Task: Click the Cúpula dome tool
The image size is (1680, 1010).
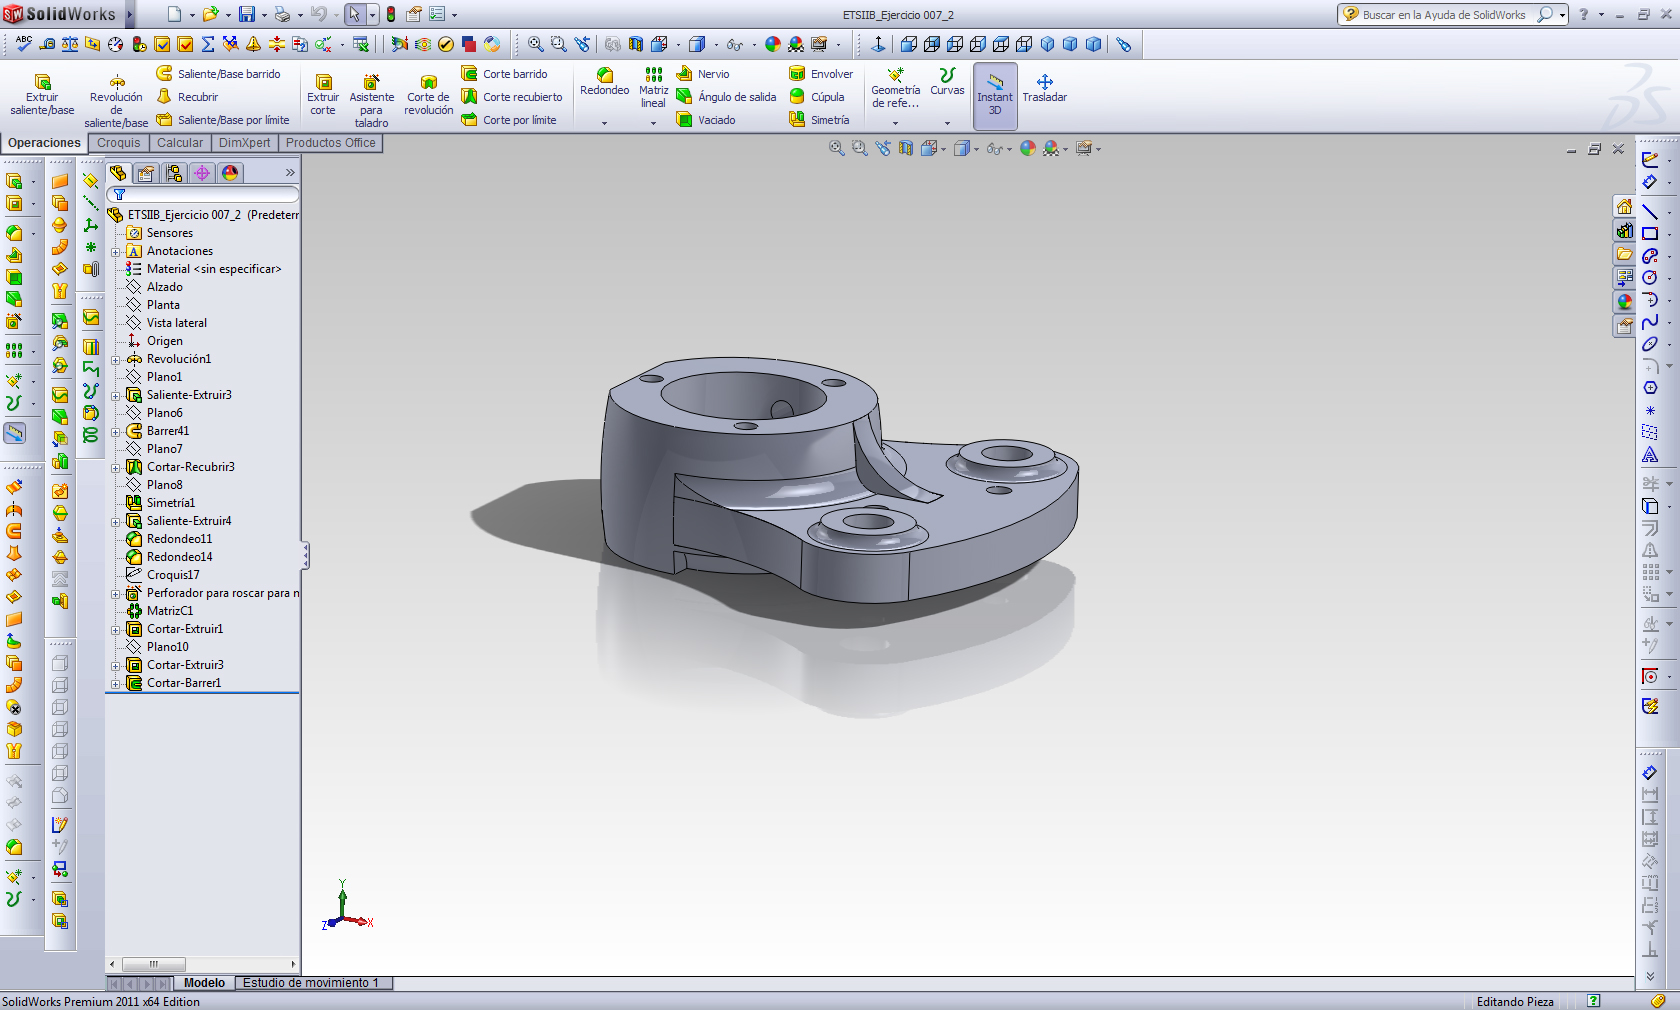Action: [x=817, y=97]
